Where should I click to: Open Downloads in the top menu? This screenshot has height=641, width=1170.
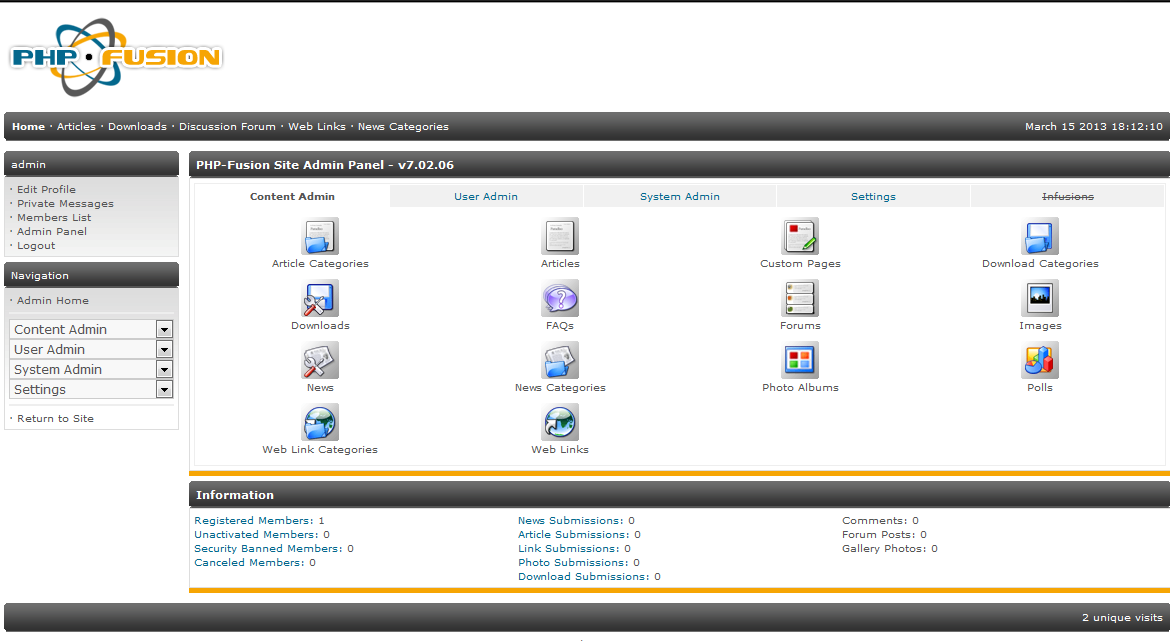(137, 127)
